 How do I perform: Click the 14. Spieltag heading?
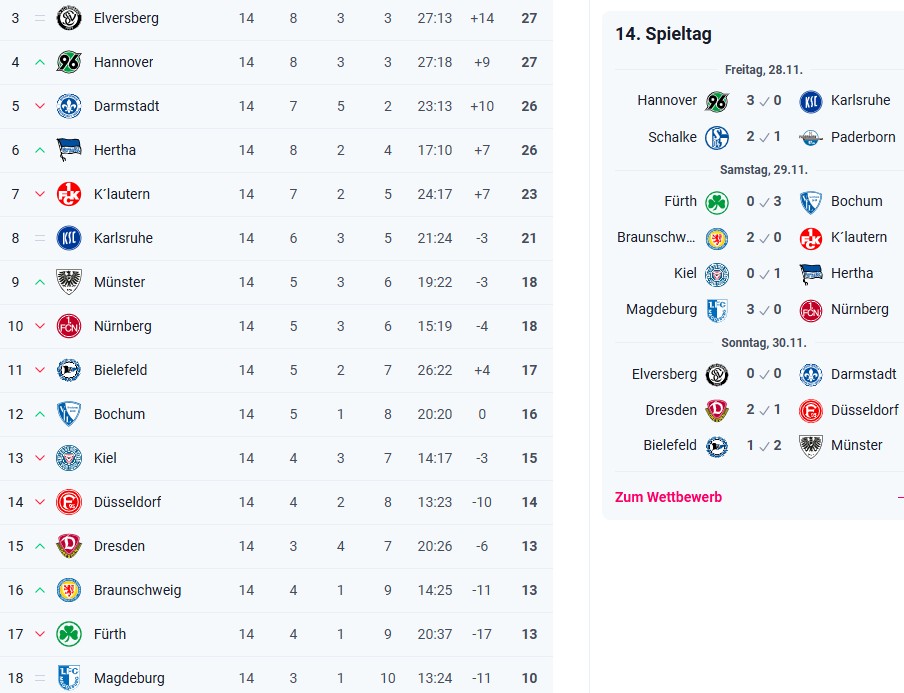[663, 34]
